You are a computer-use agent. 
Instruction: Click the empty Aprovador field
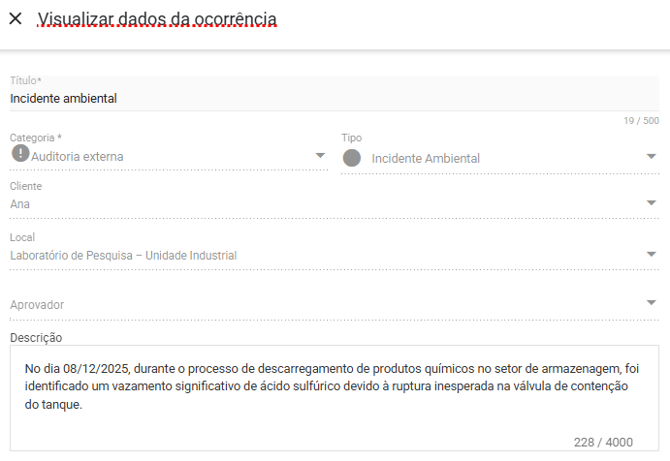click(300, 304)
